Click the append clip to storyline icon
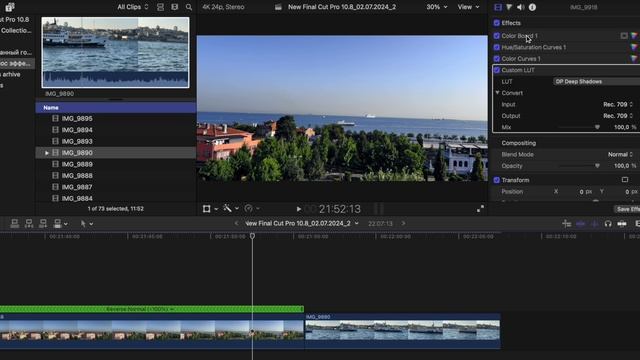This screenshot has width=640, height=360. point(43,223)
